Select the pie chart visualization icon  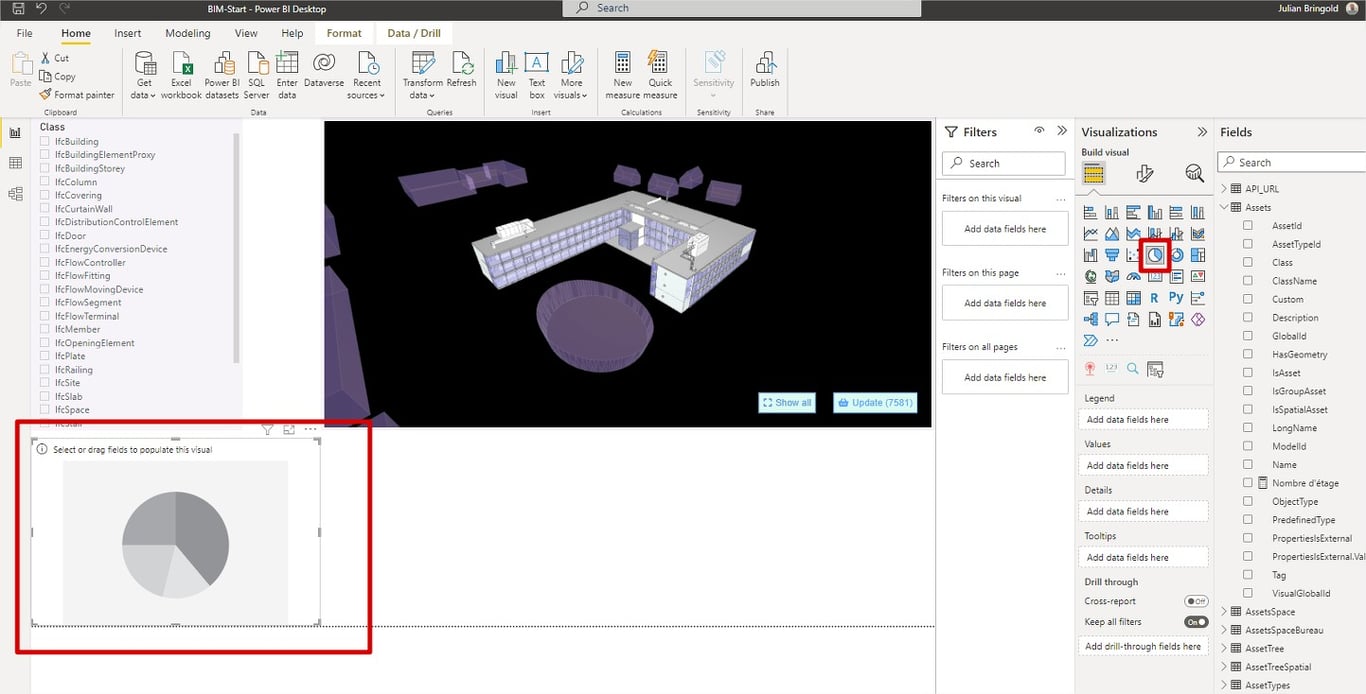pos(1155,255)
